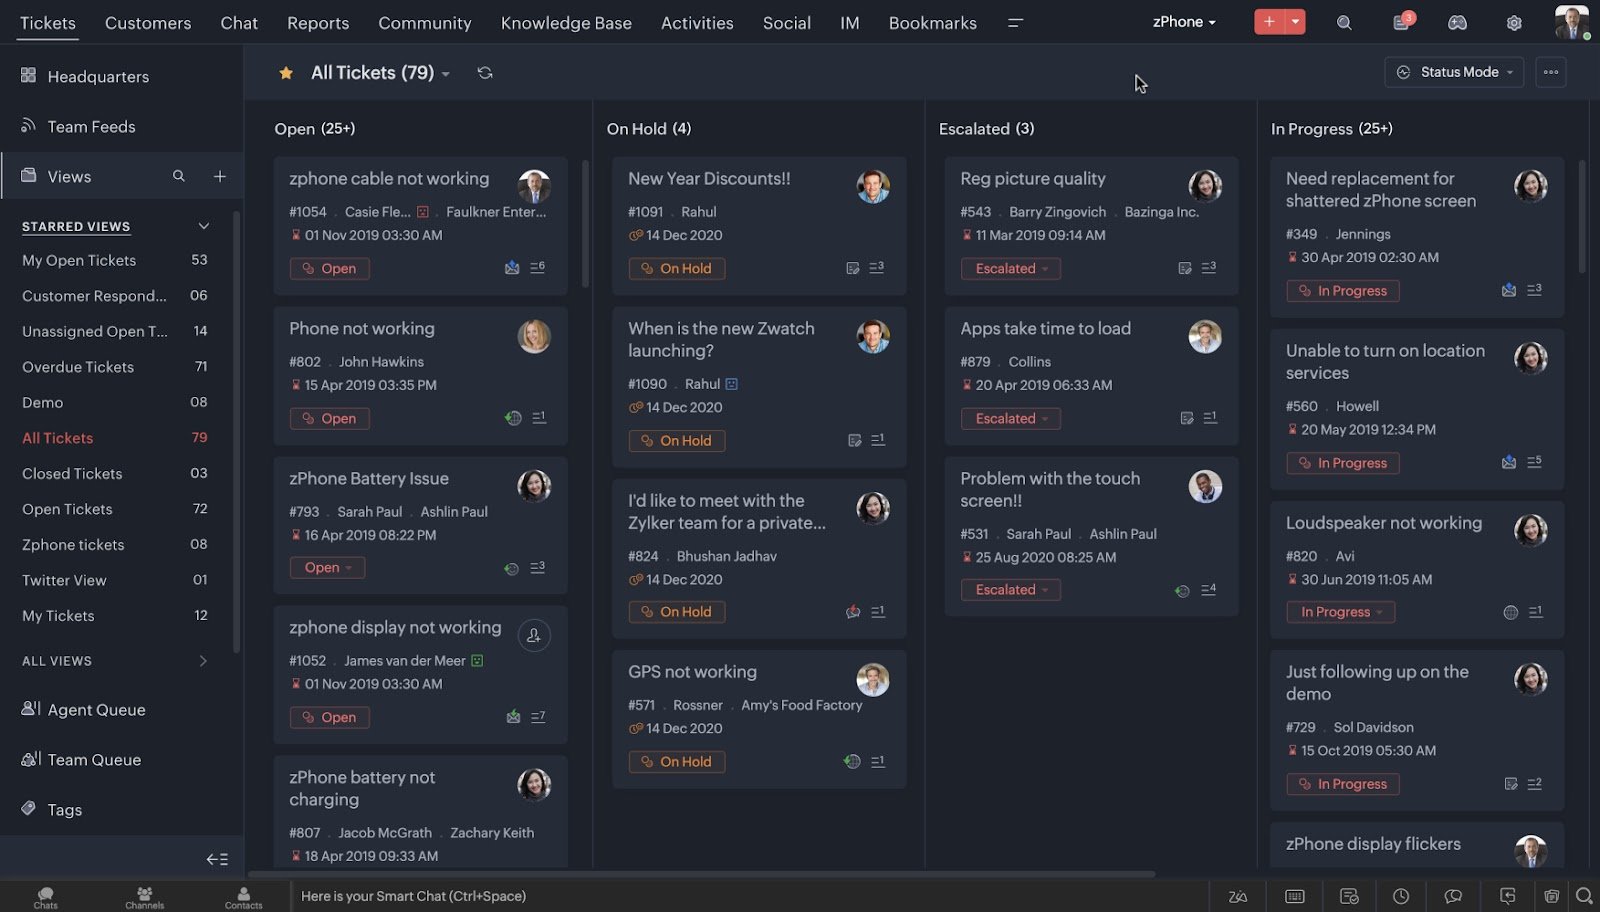Switch to the Customers tab

click(x=147, y=22)
